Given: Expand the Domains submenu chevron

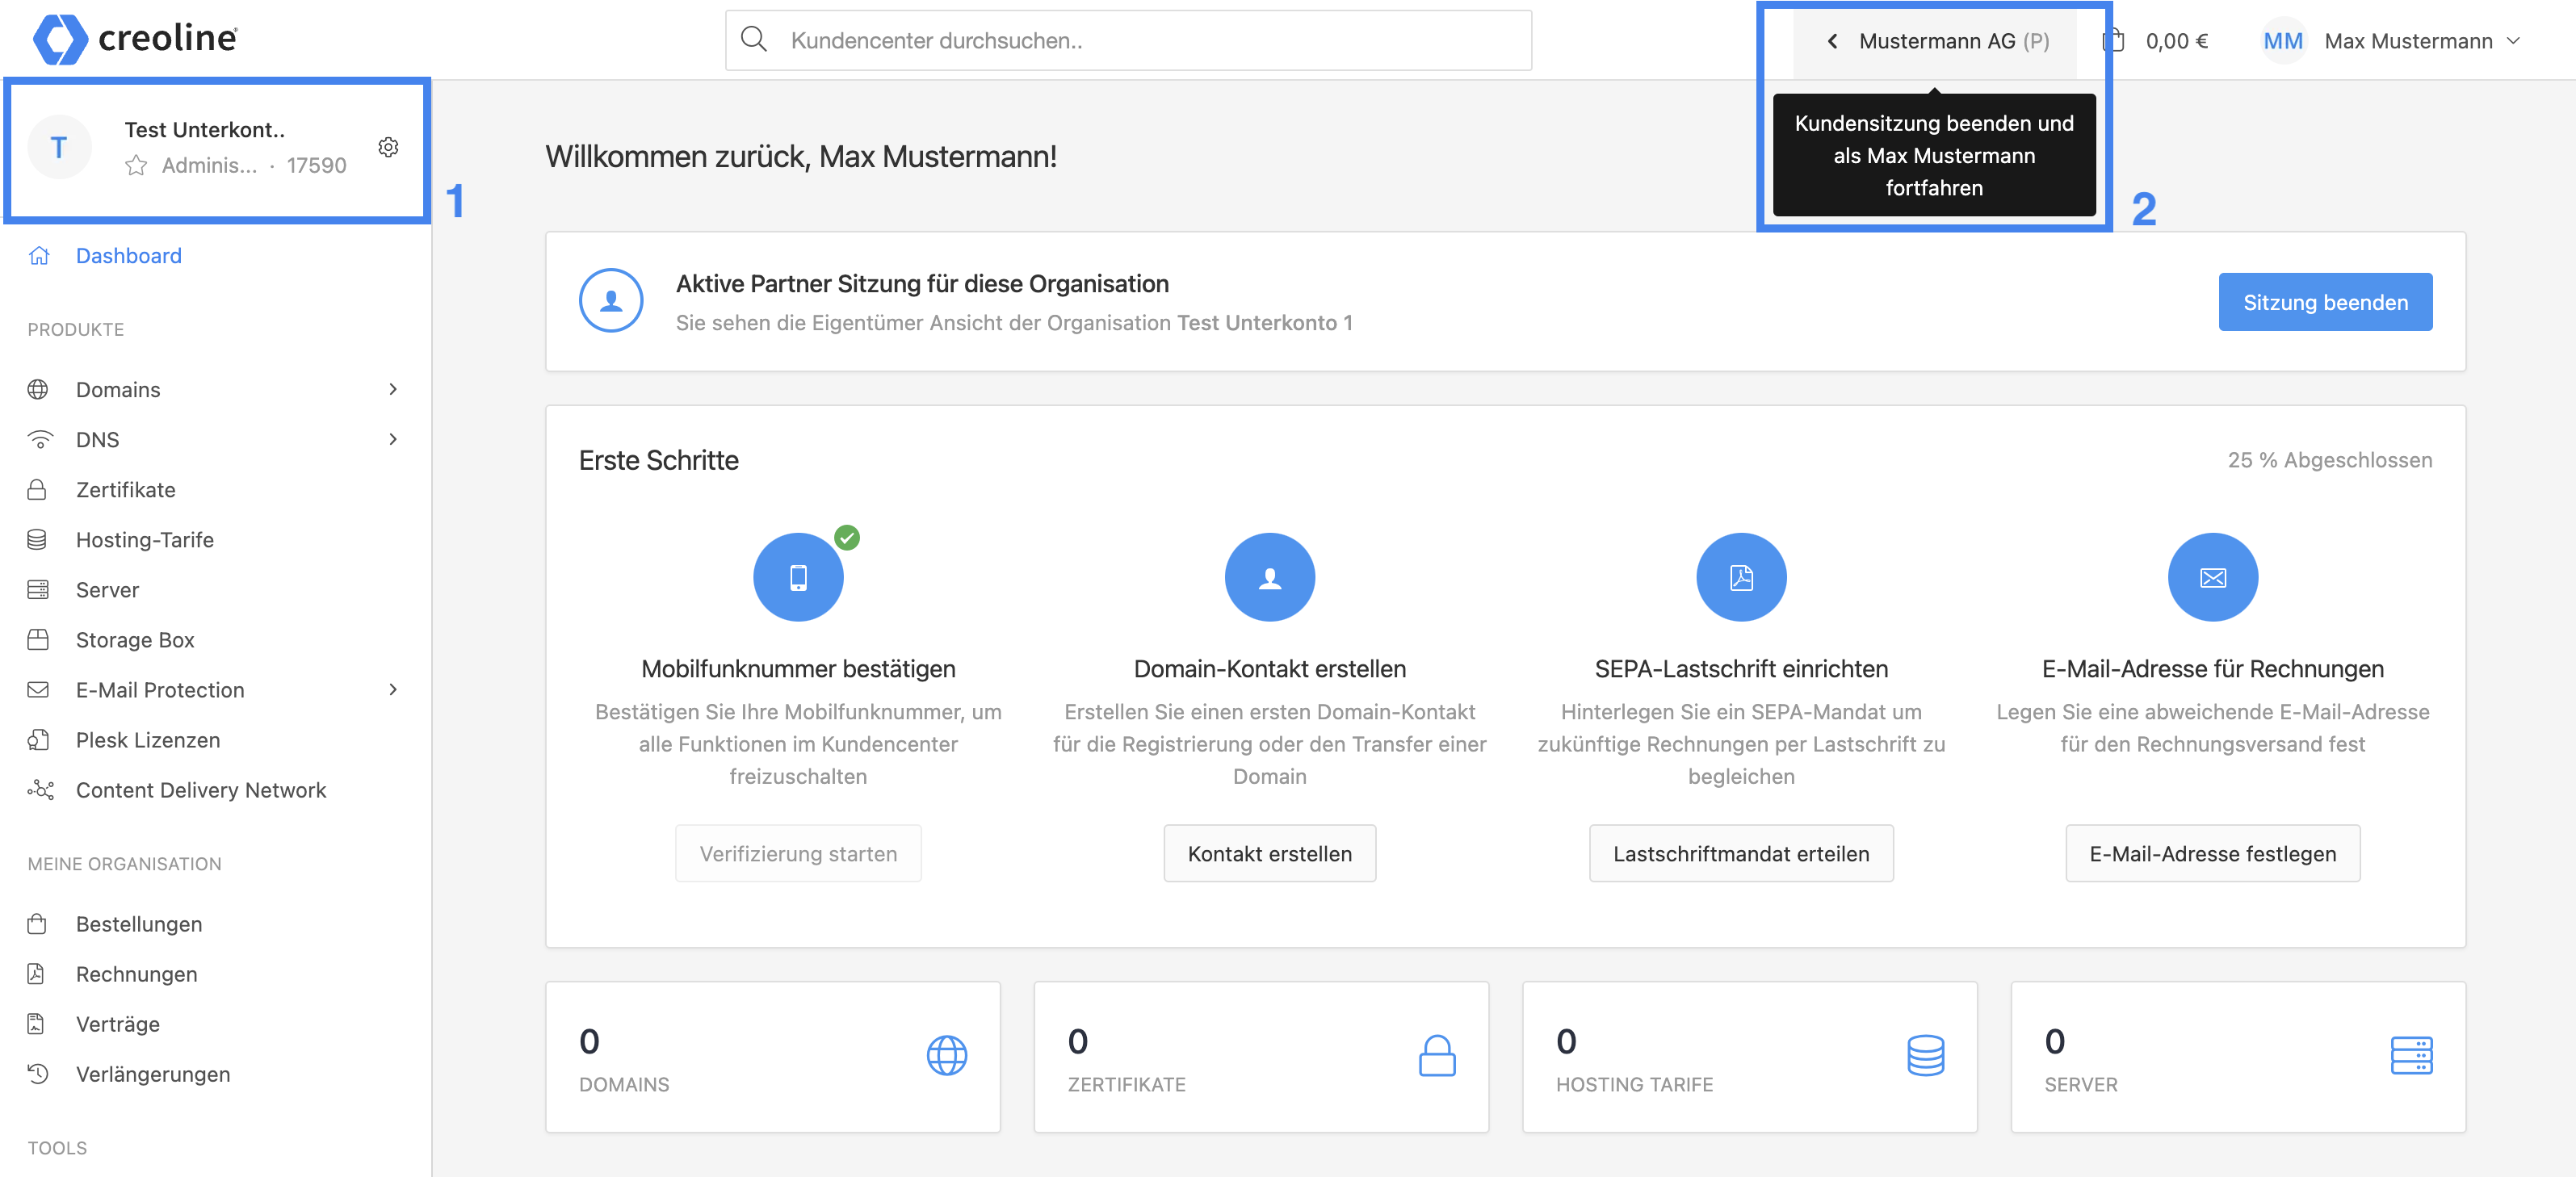Looking at the screenshot, I should (393, 389).
